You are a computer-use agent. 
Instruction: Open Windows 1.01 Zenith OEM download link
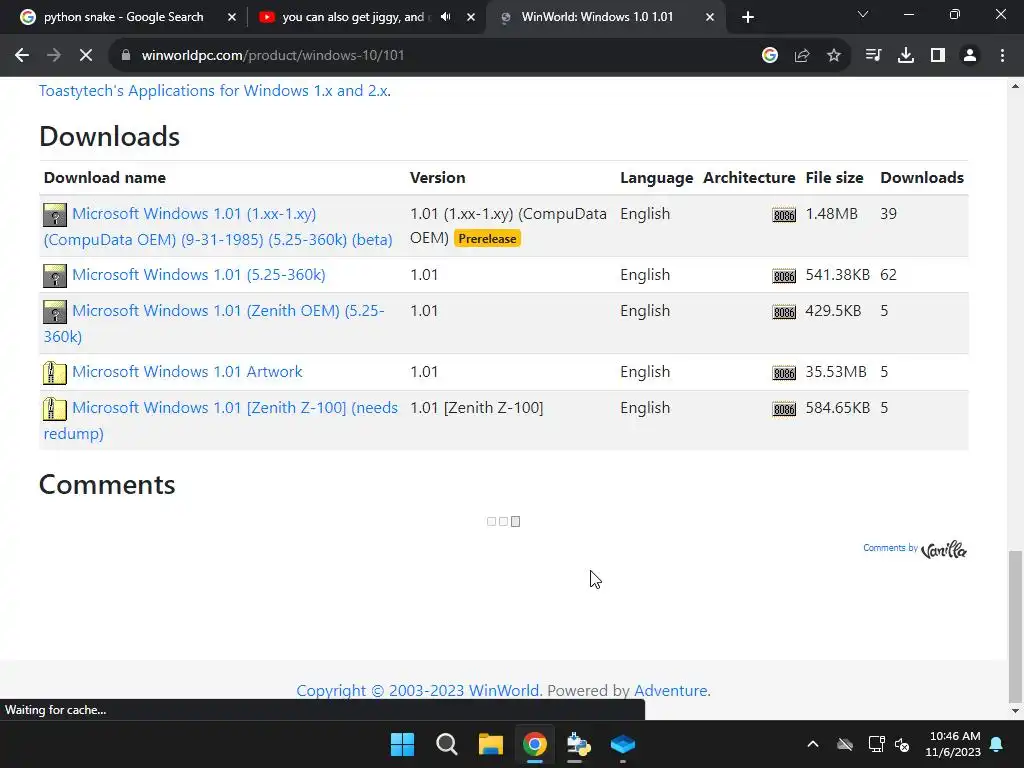(x=214, y=323)
